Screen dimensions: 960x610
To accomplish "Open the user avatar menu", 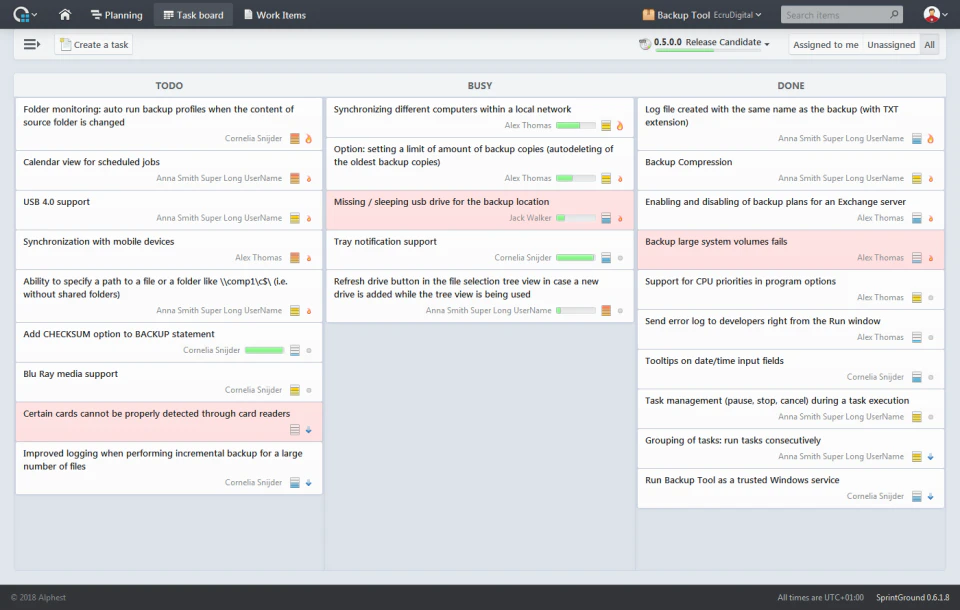I will tap(935, 14).
